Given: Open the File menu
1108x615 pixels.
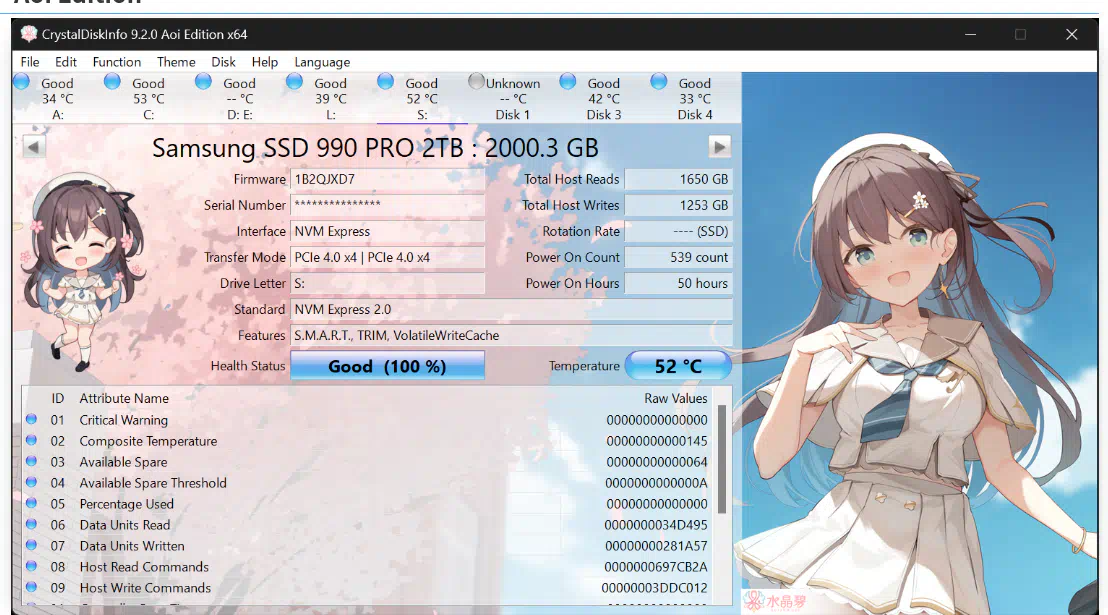Looking at the screenshot, I should (30, 62).
